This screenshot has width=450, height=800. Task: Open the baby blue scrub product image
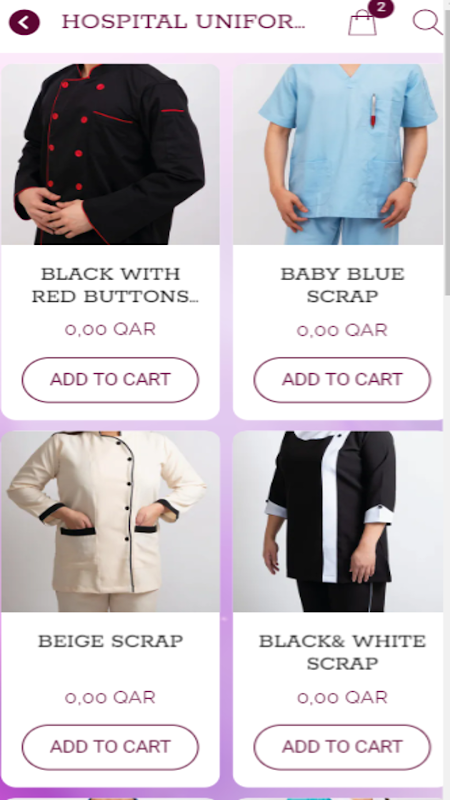click(x=338, y=154)
